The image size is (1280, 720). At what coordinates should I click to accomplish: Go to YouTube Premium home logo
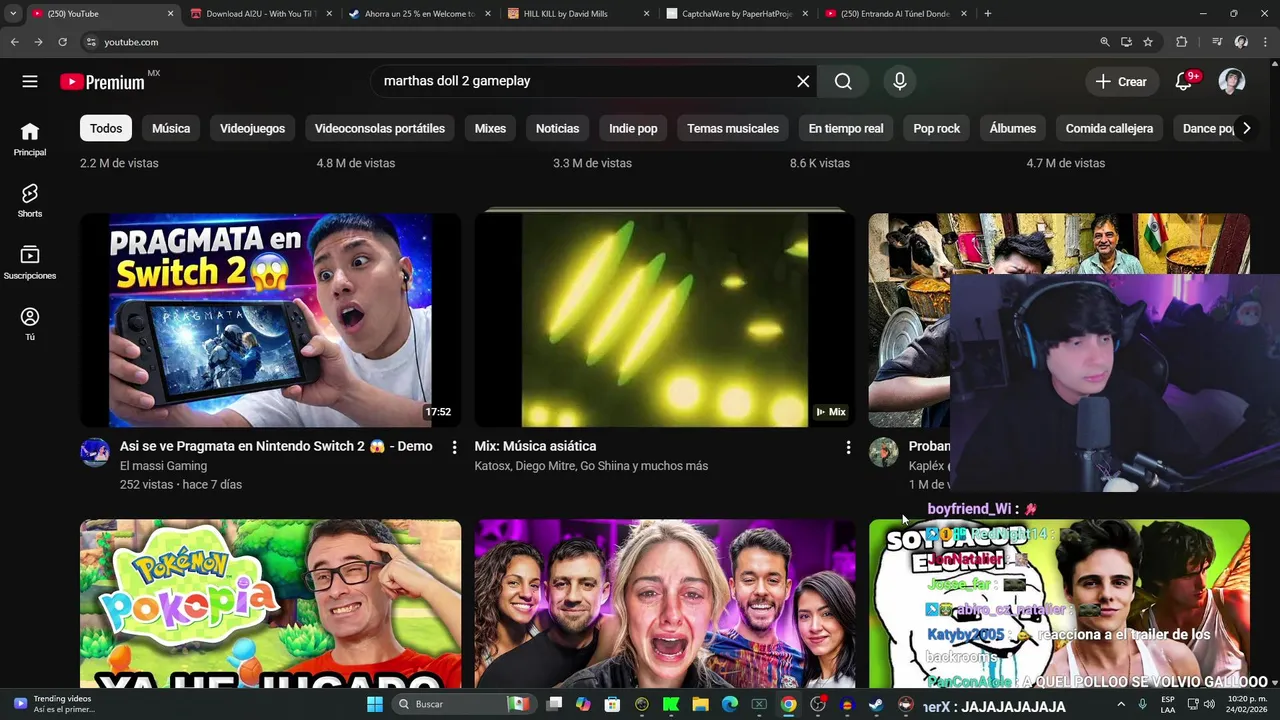[102, 82]
